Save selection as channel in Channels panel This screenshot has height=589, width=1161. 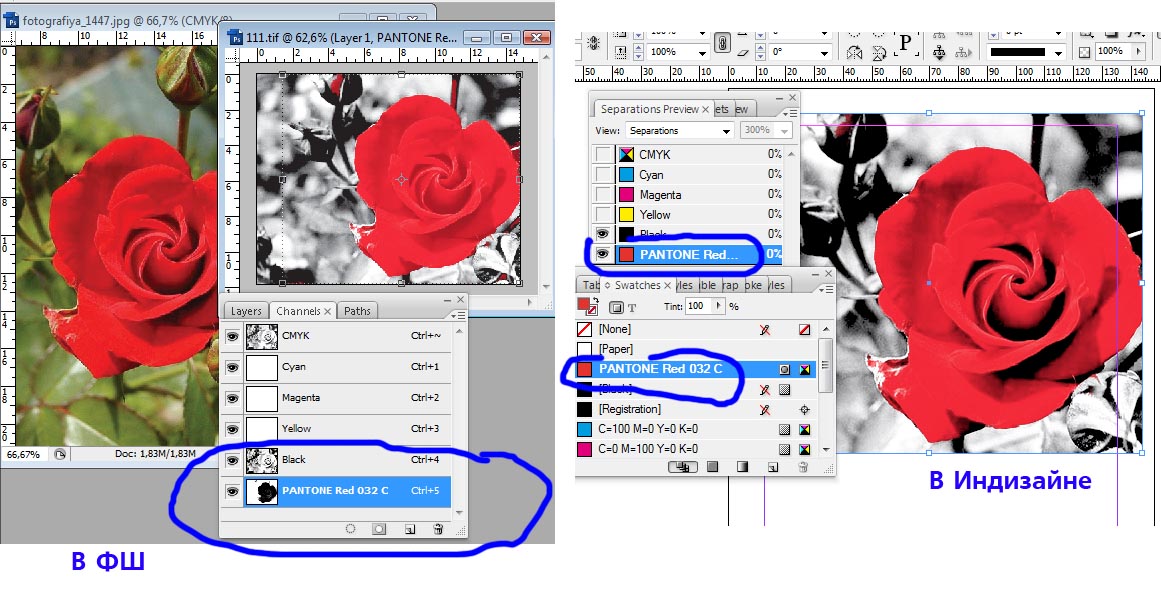coord(379,529)
